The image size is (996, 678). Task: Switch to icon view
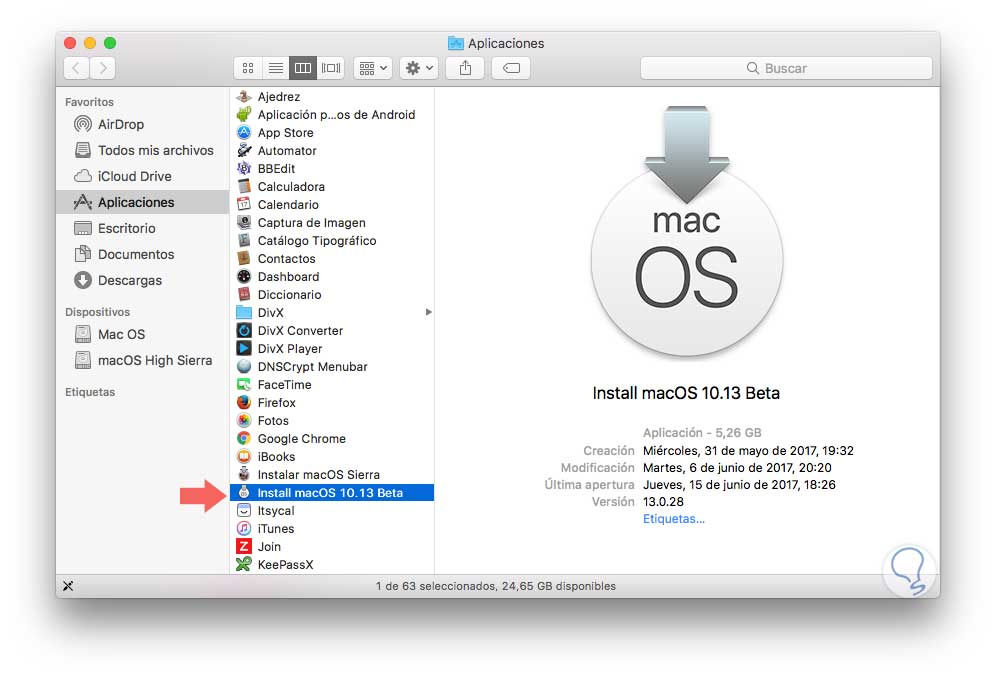248,68
